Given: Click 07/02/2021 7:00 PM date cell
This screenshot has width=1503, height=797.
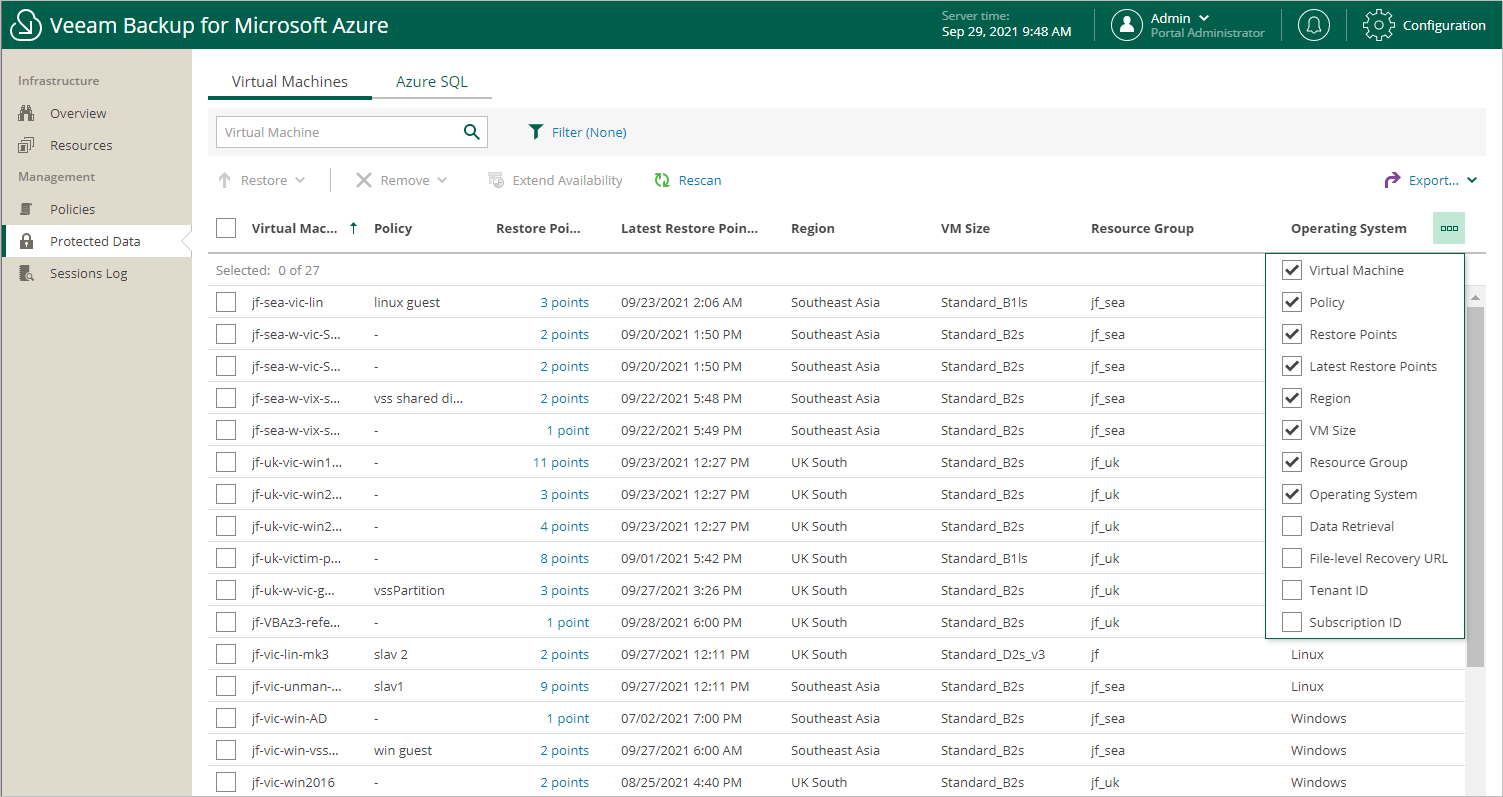Looking at the screenshot, I should point(681,718).
